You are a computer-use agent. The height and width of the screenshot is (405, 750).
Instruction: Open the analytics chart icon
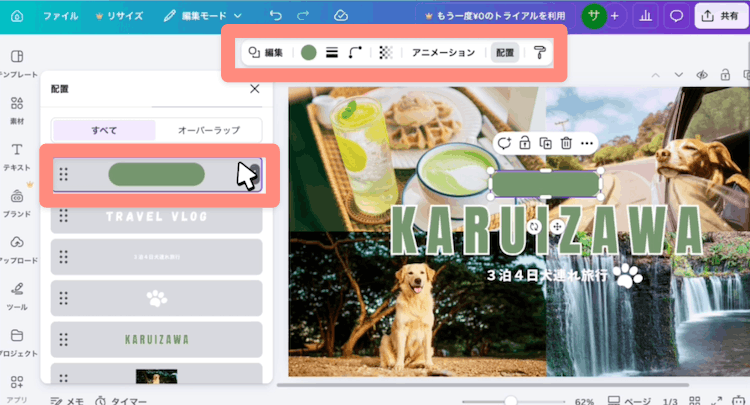coord(645,16)
